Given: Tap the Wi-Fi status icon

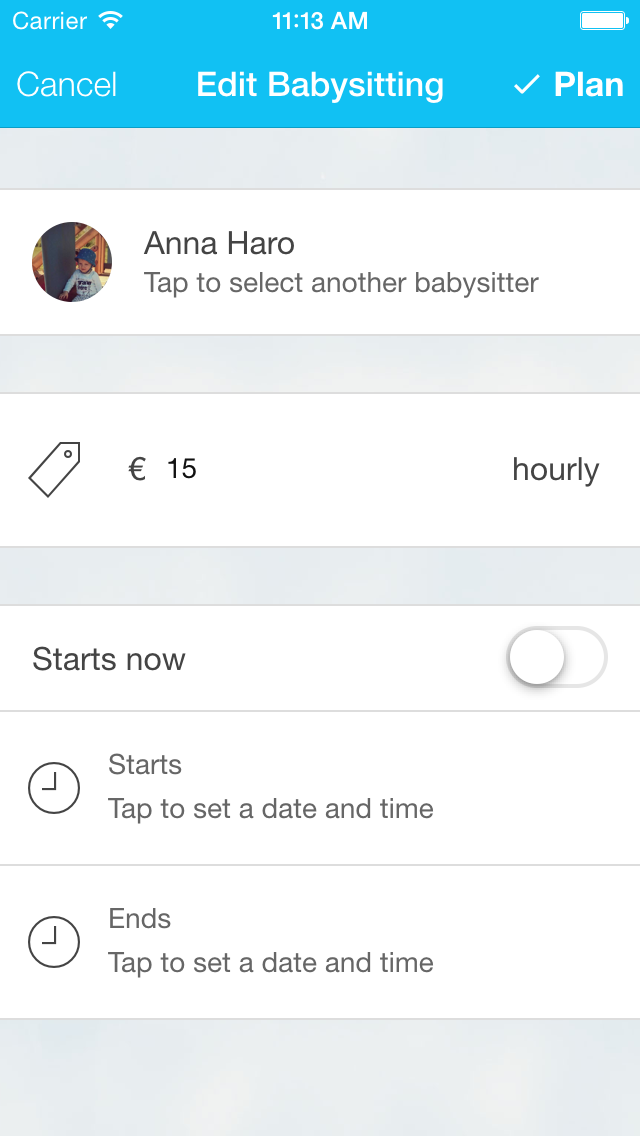Looking at the screenshot, I should tap(110, 20).
